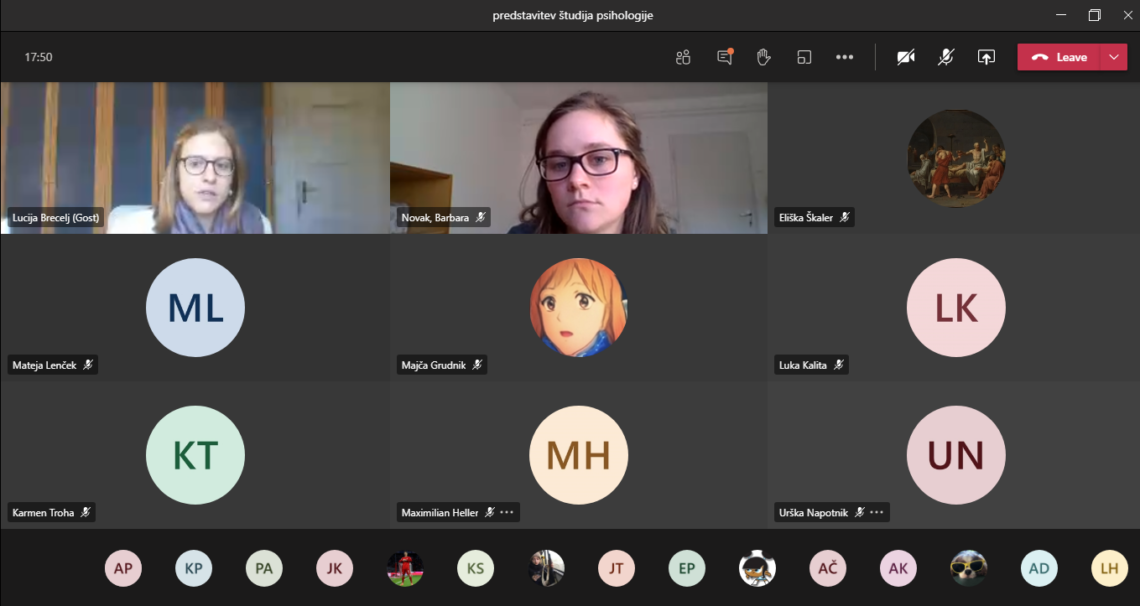Viewport: 1140px width, 606px height.
Task: Click the name label Mateja Lenček
Action: pyautogui.click(x=44, y=365)
